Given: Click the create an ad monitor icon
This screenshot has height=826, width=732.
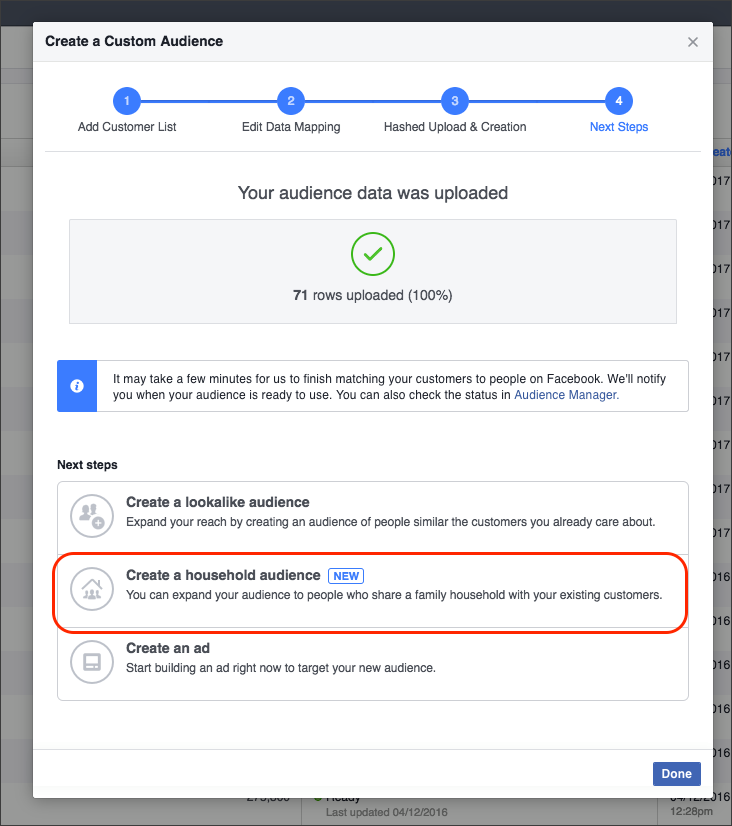Looking at the screenshot, I should 91,662.
